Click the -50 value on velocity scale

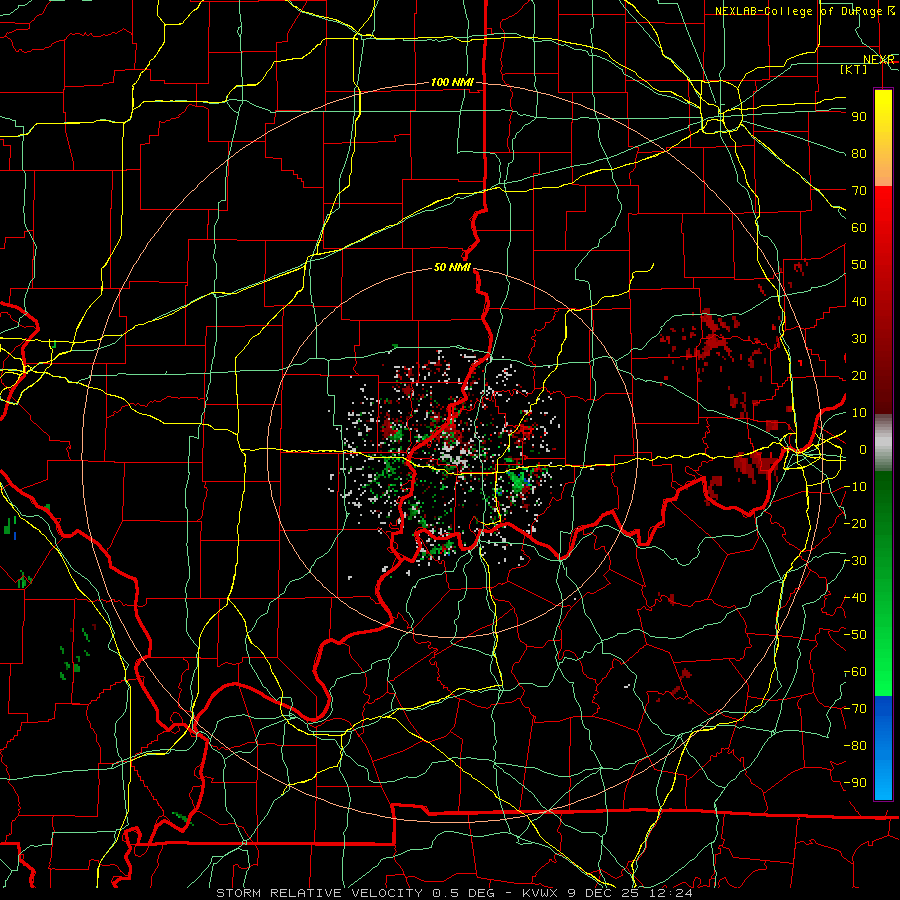[855, 634]
